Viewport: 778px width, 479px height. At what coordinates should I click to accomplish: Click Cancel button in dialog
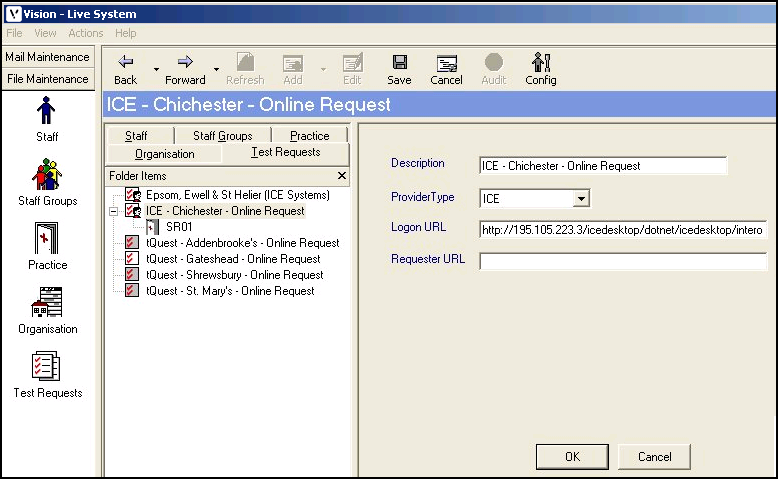(x=654, y=456)
